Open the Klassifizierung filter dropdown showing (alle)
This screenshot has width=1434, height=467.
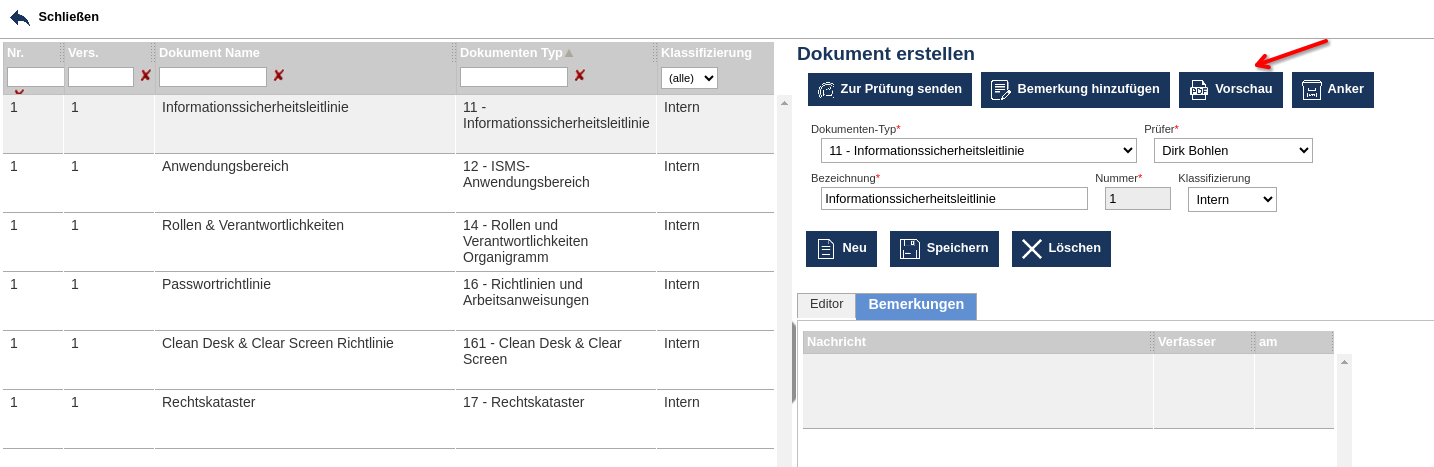(x=689, y=78)
